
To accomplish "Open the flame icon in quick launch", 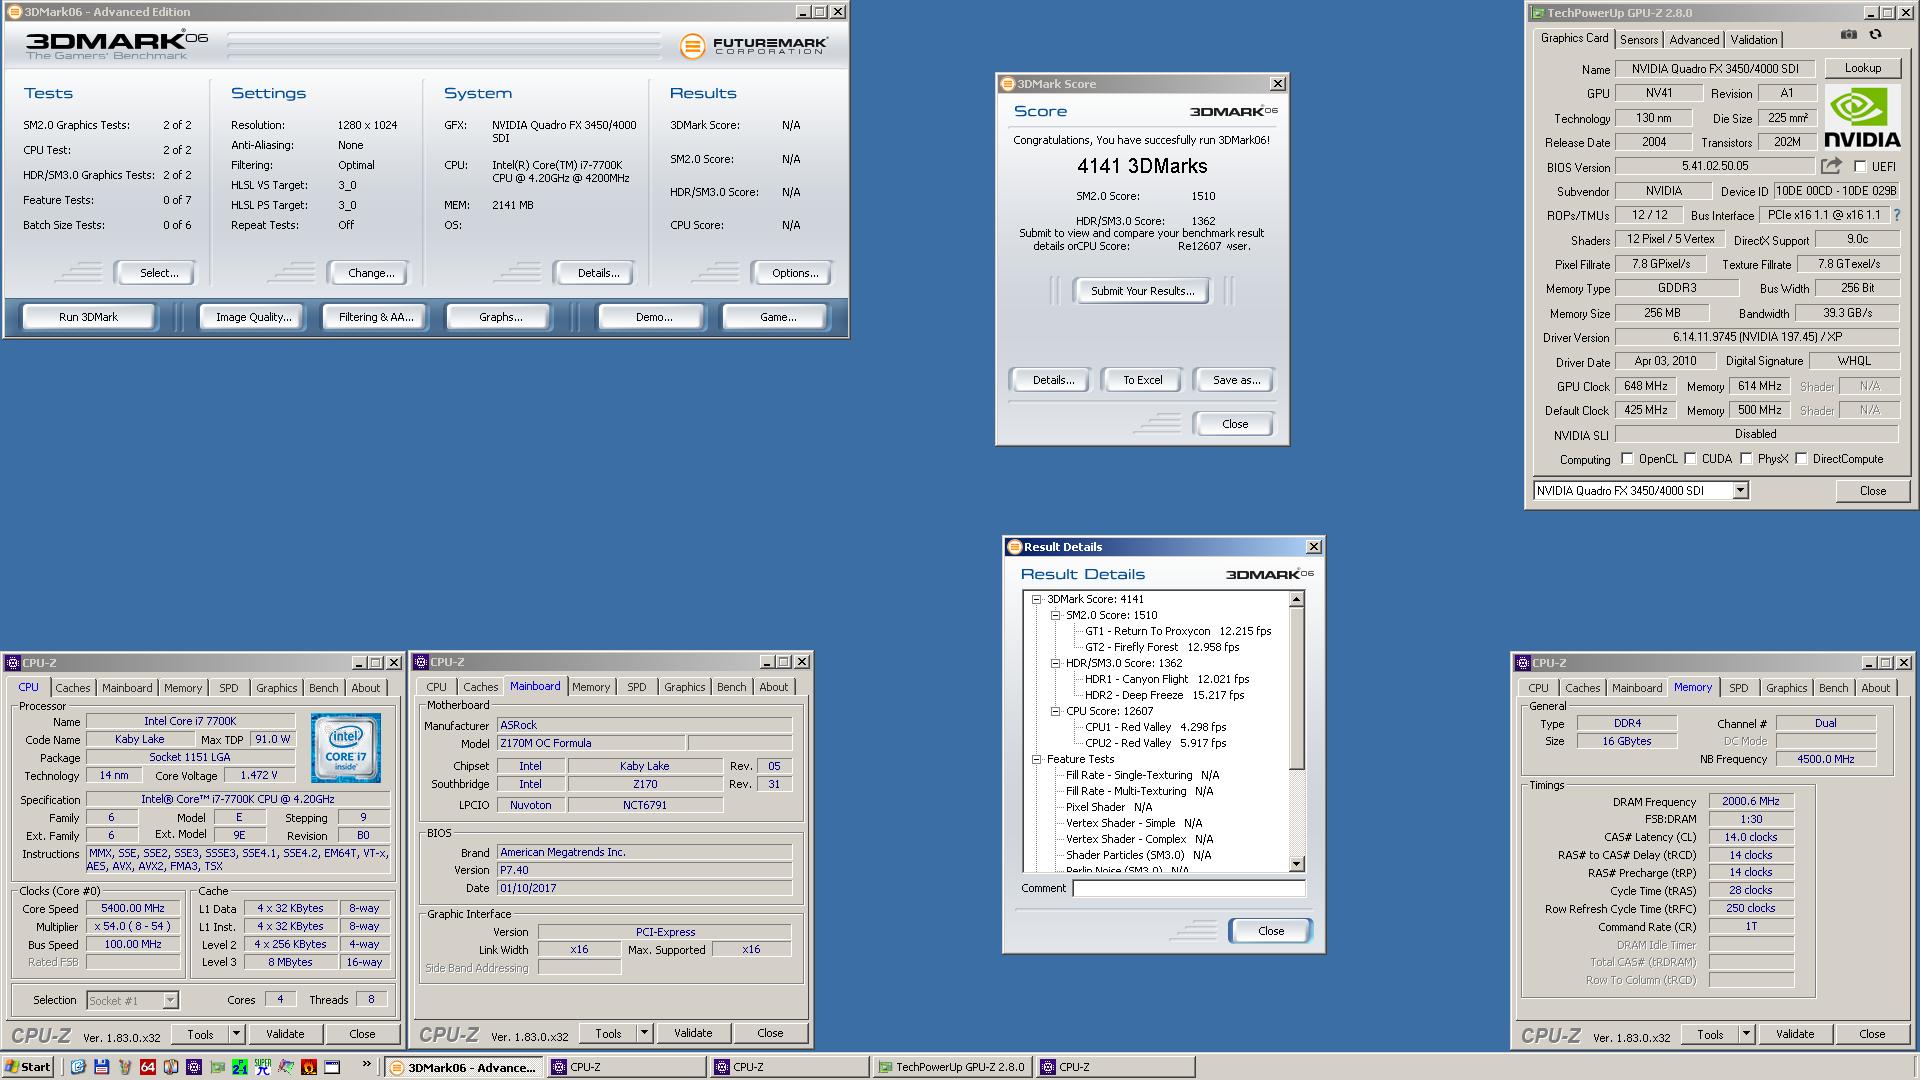I will point(308,1067).
